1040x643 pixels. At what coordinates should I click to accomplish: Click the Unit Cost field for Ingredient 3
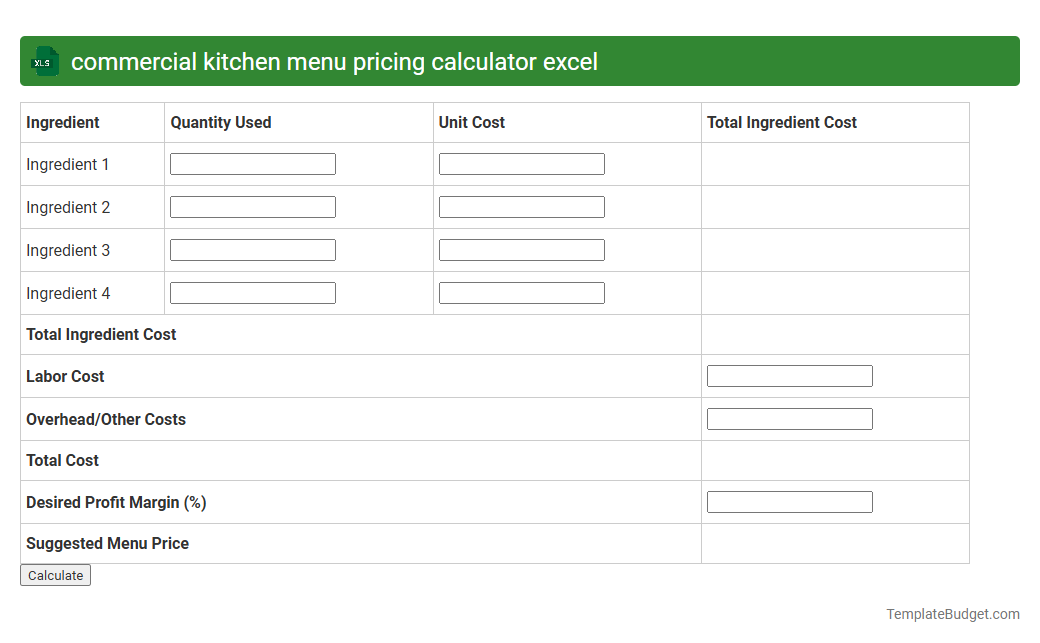(521, 249)
